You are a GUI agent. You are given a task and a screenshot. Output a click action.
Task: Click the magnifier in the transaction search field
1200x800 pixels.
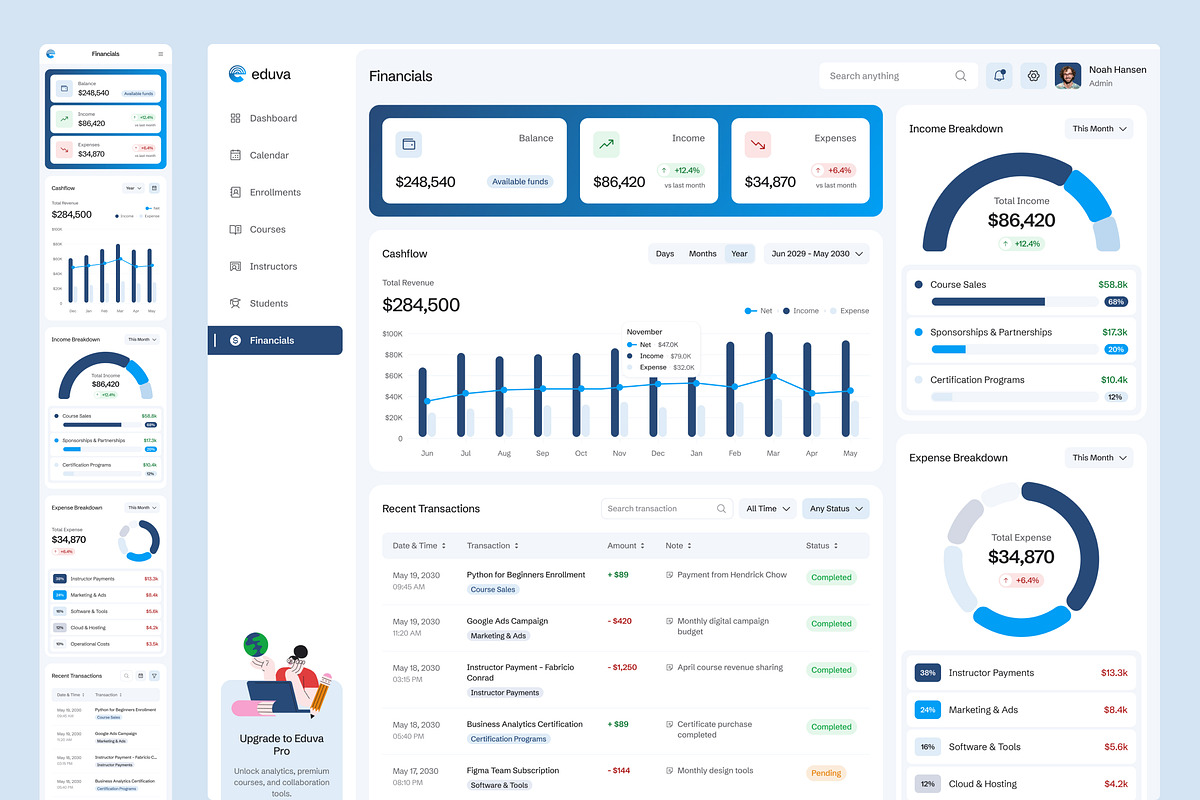click(722, 509)
